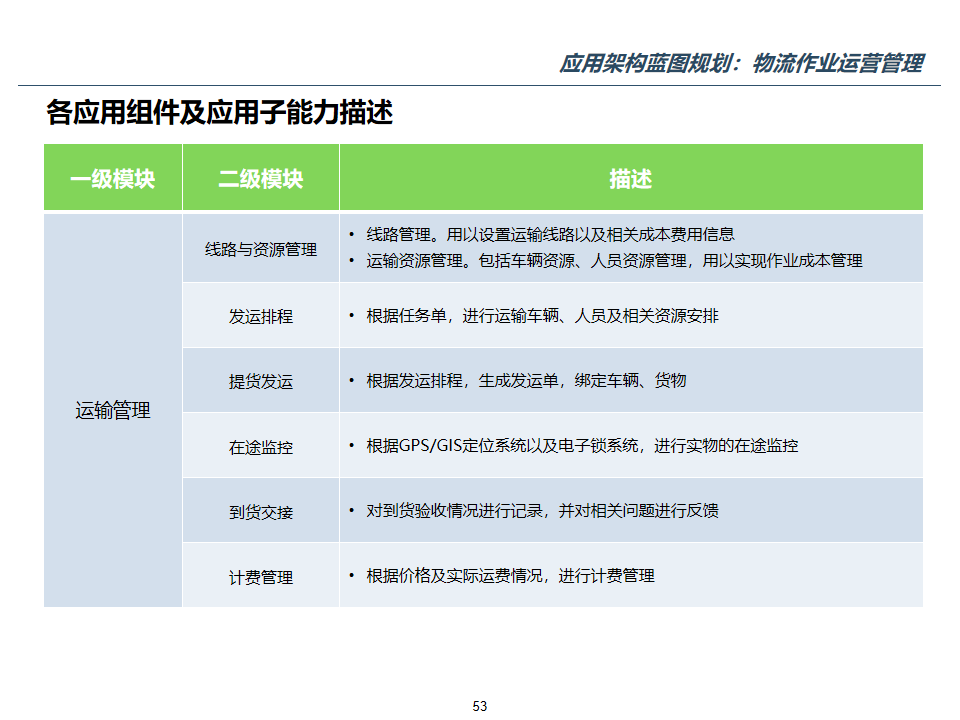Click description '根据价格及实际运费情况，进行计费管理'
Screen dimensions: 960x720
(x=510, y=576)
